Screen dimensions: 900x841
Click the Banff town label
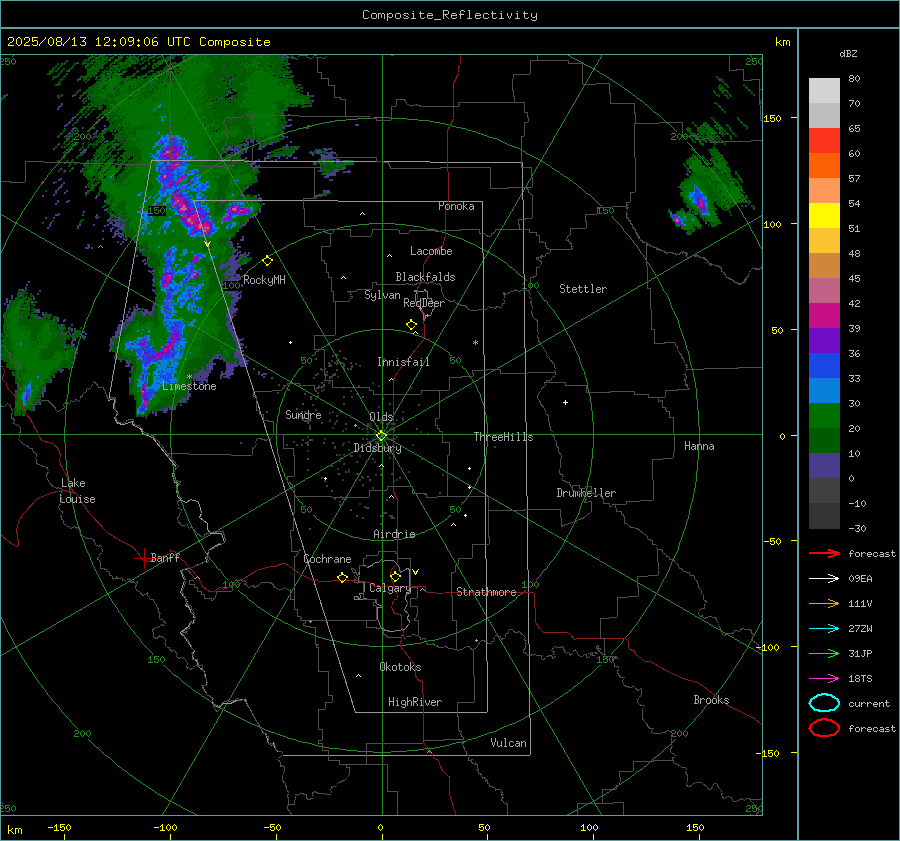(x=165, y=557)
